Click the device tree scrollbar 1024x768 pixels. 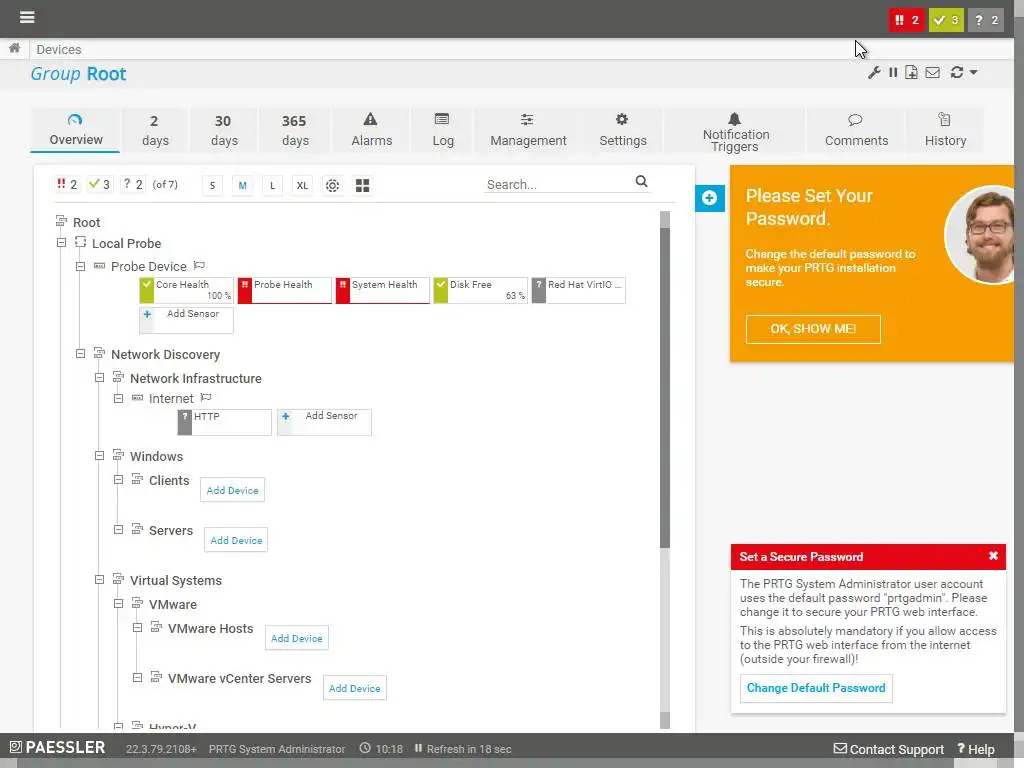(665, 388)
